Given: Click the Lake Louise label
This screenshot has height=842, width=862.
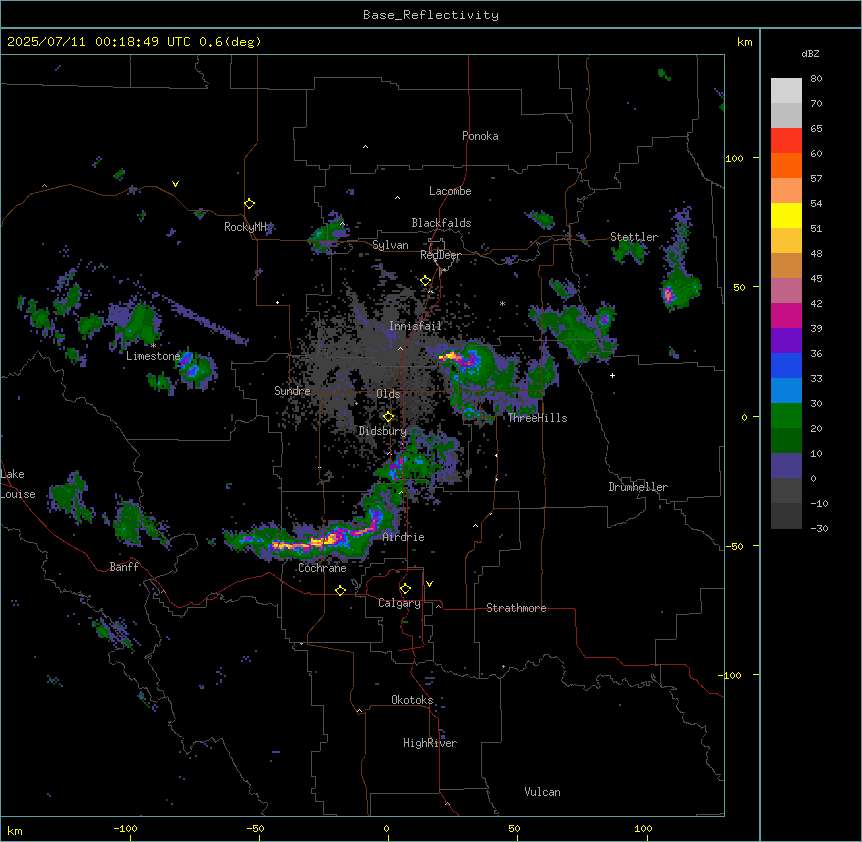Looking at the screenshot, I should click(17, 484).
